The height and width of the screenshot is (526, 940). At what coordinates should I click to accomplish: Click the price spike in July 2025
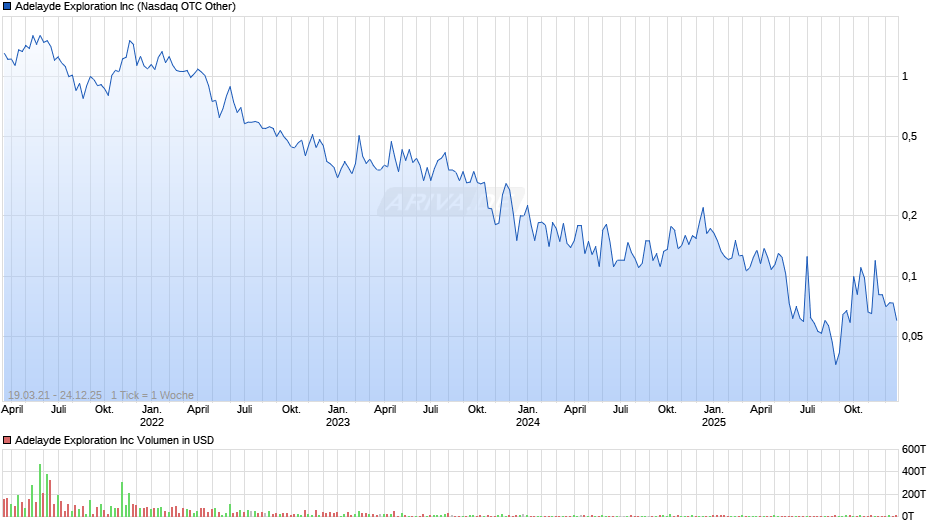coord(807,257)
